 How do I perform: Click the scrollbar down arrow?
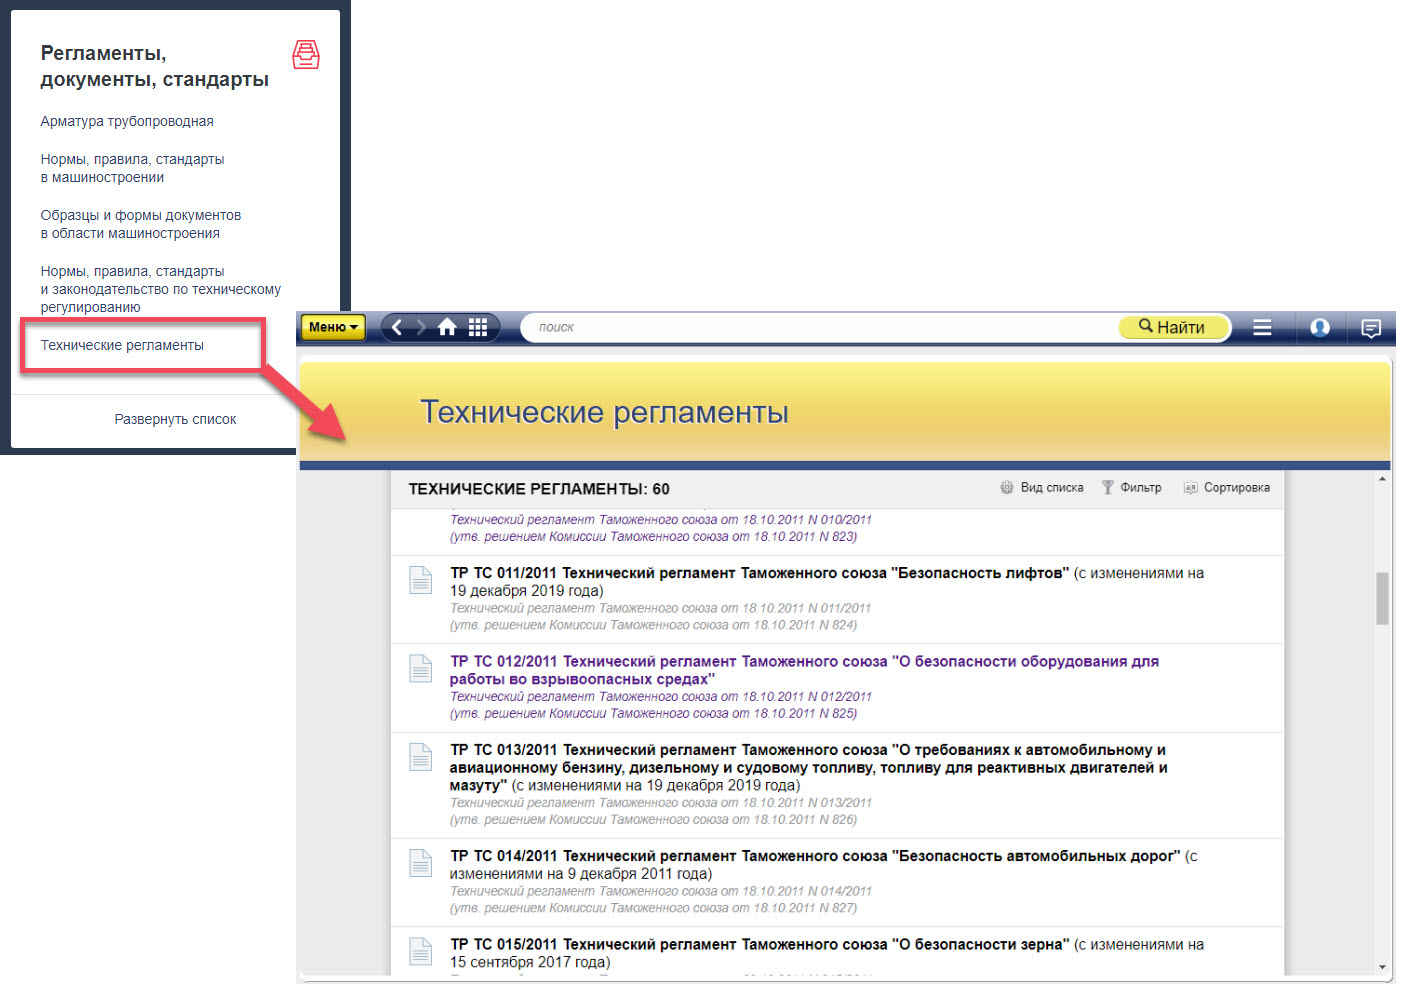[x=1382, y=967]
